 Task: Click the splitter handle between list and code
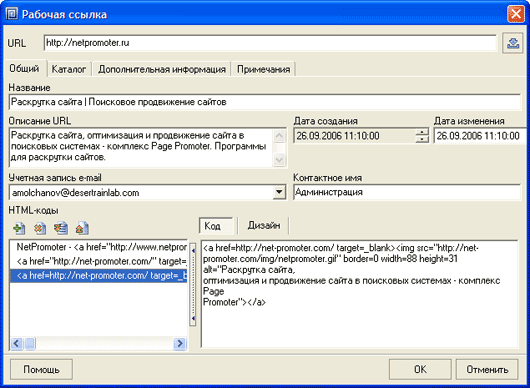pyautogui.click(x=193, y=284)
